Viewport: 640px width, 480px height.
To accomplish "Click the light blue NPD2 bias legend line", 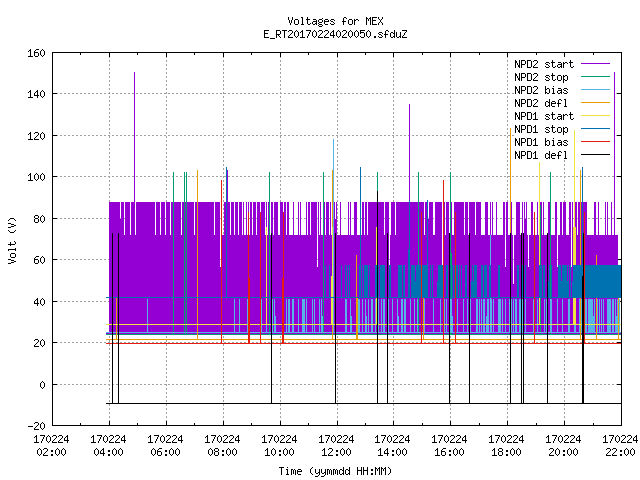I will [595, 89].
